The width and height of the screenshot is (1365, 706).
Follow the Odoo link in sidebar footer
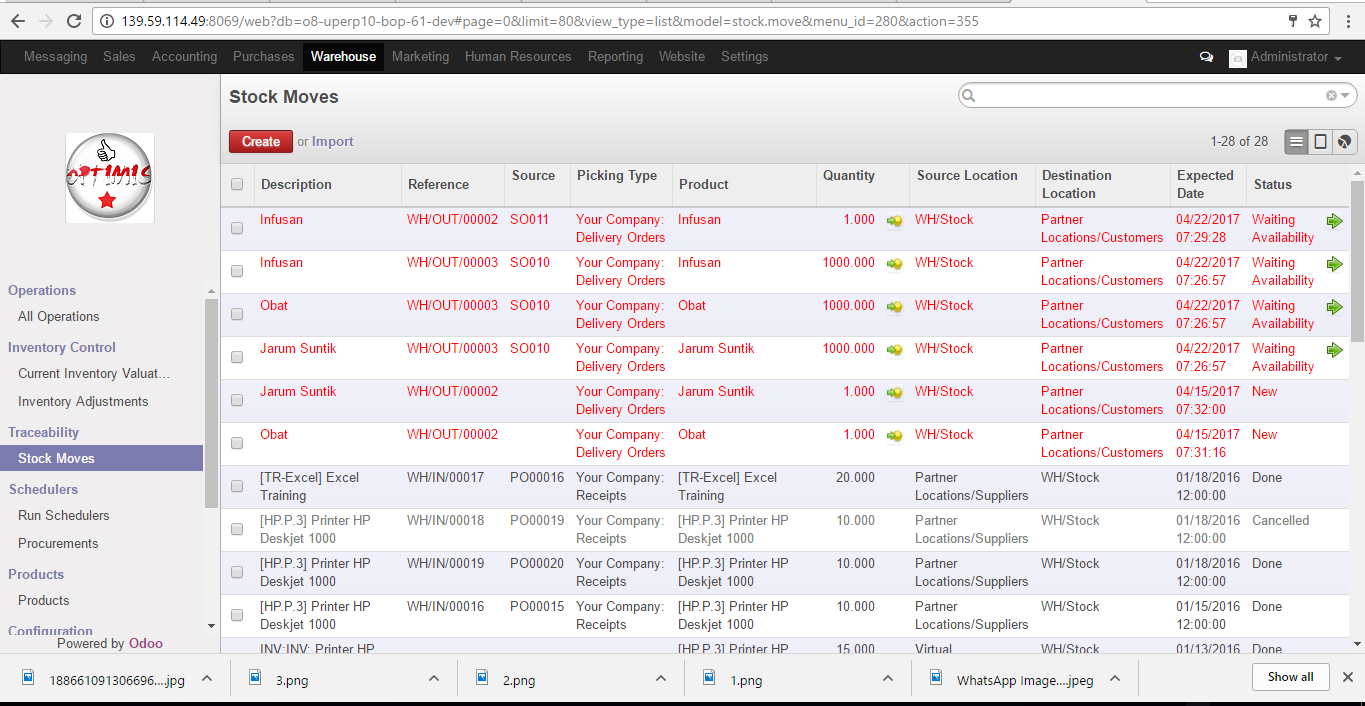[x=146, y=644]
